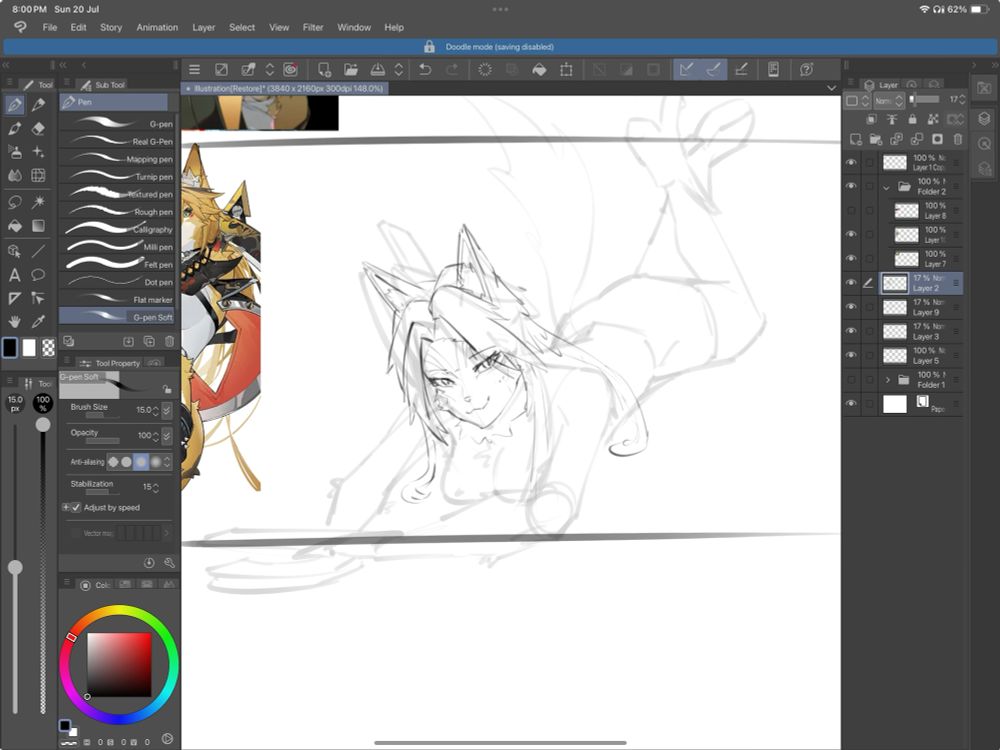Open the Window menu

[354, 27]
